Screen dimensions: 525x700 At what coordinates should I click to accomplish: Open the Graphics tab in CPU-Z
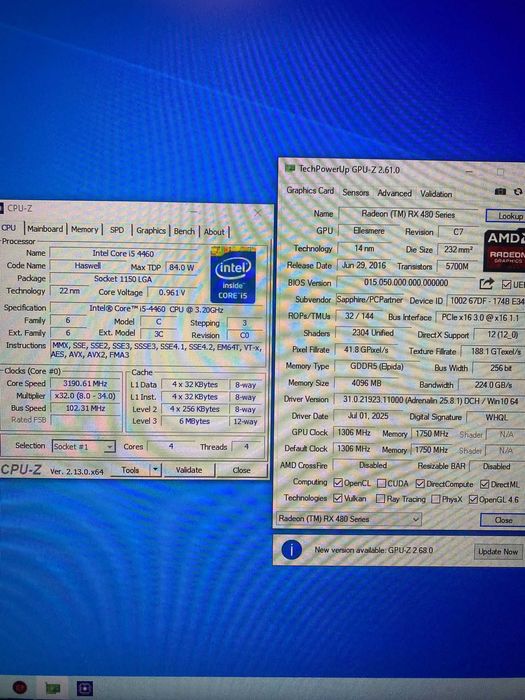[151, 230]
